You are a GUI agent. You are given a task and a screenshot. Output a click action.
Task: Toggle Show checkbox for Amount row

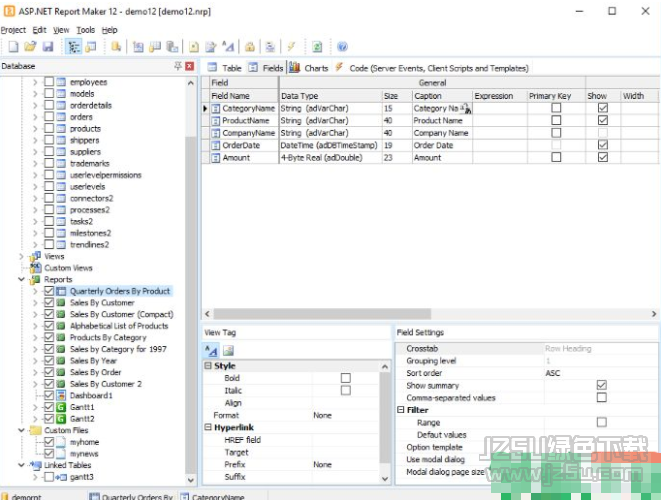(x=603, y=157)
